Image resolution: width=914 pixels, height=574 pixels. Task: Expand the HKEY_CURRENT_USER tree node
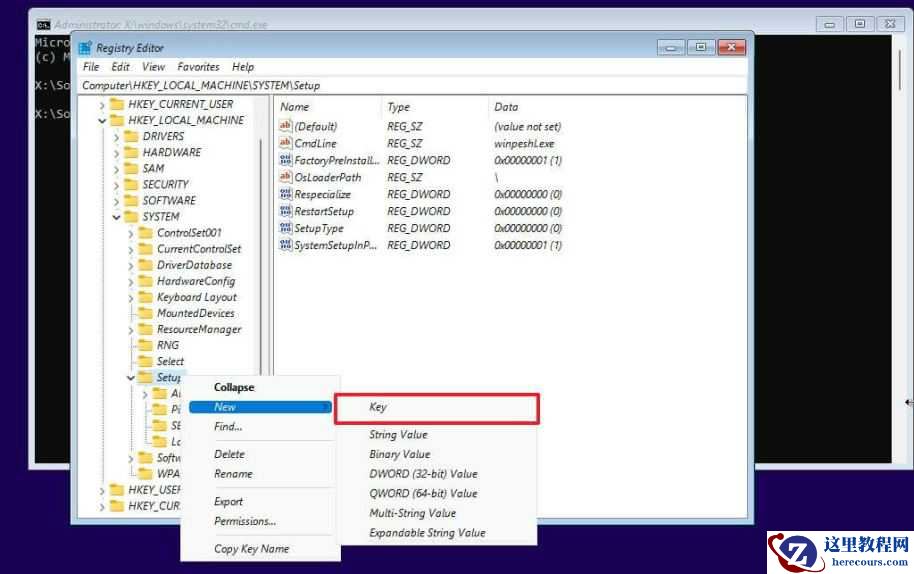point(102,105)
